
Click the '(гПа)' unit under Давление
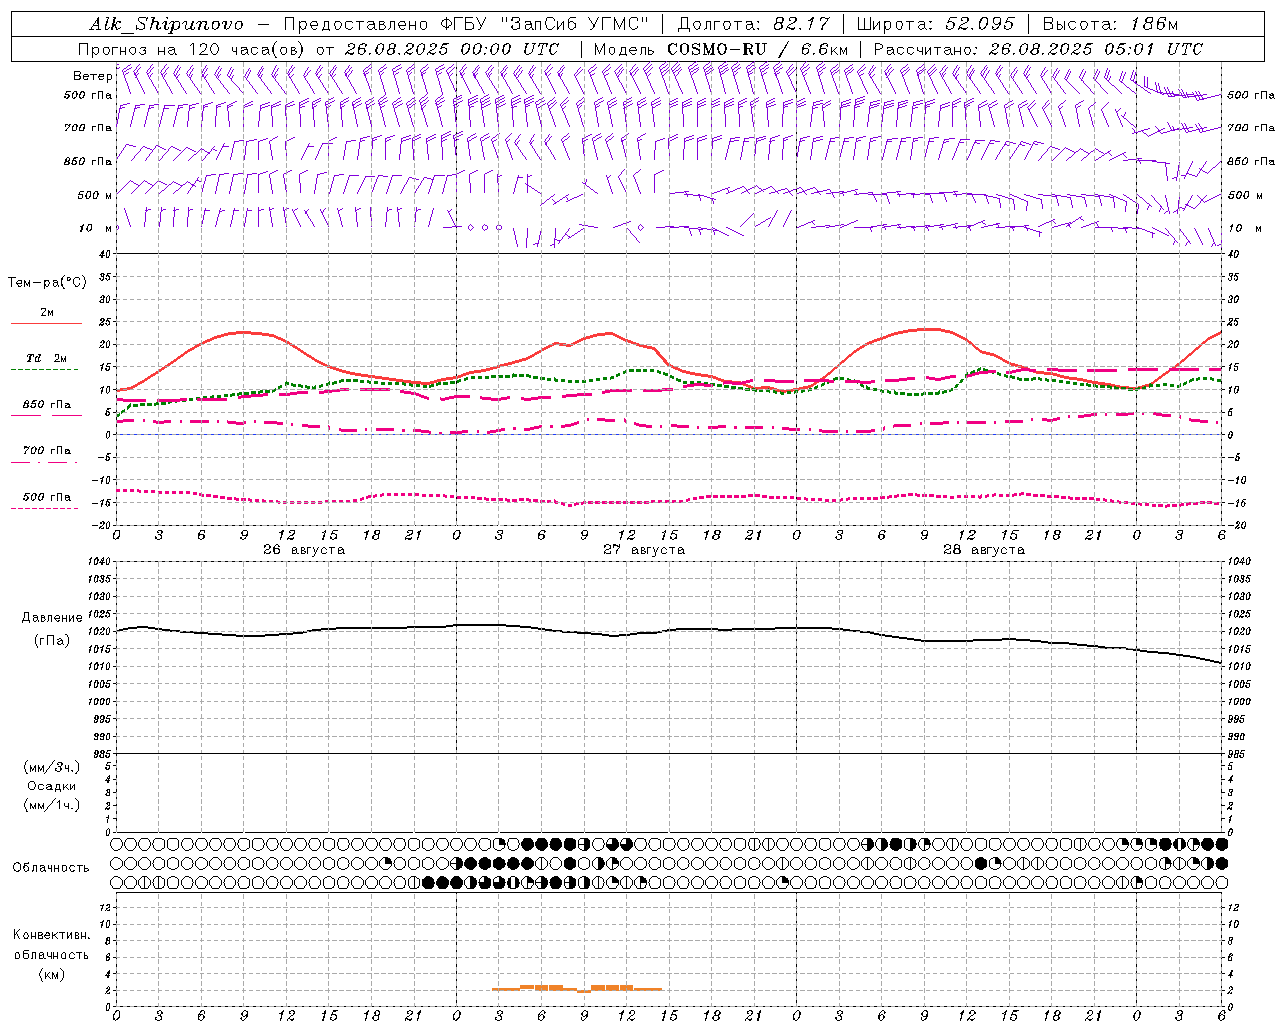tap(52, 641)
